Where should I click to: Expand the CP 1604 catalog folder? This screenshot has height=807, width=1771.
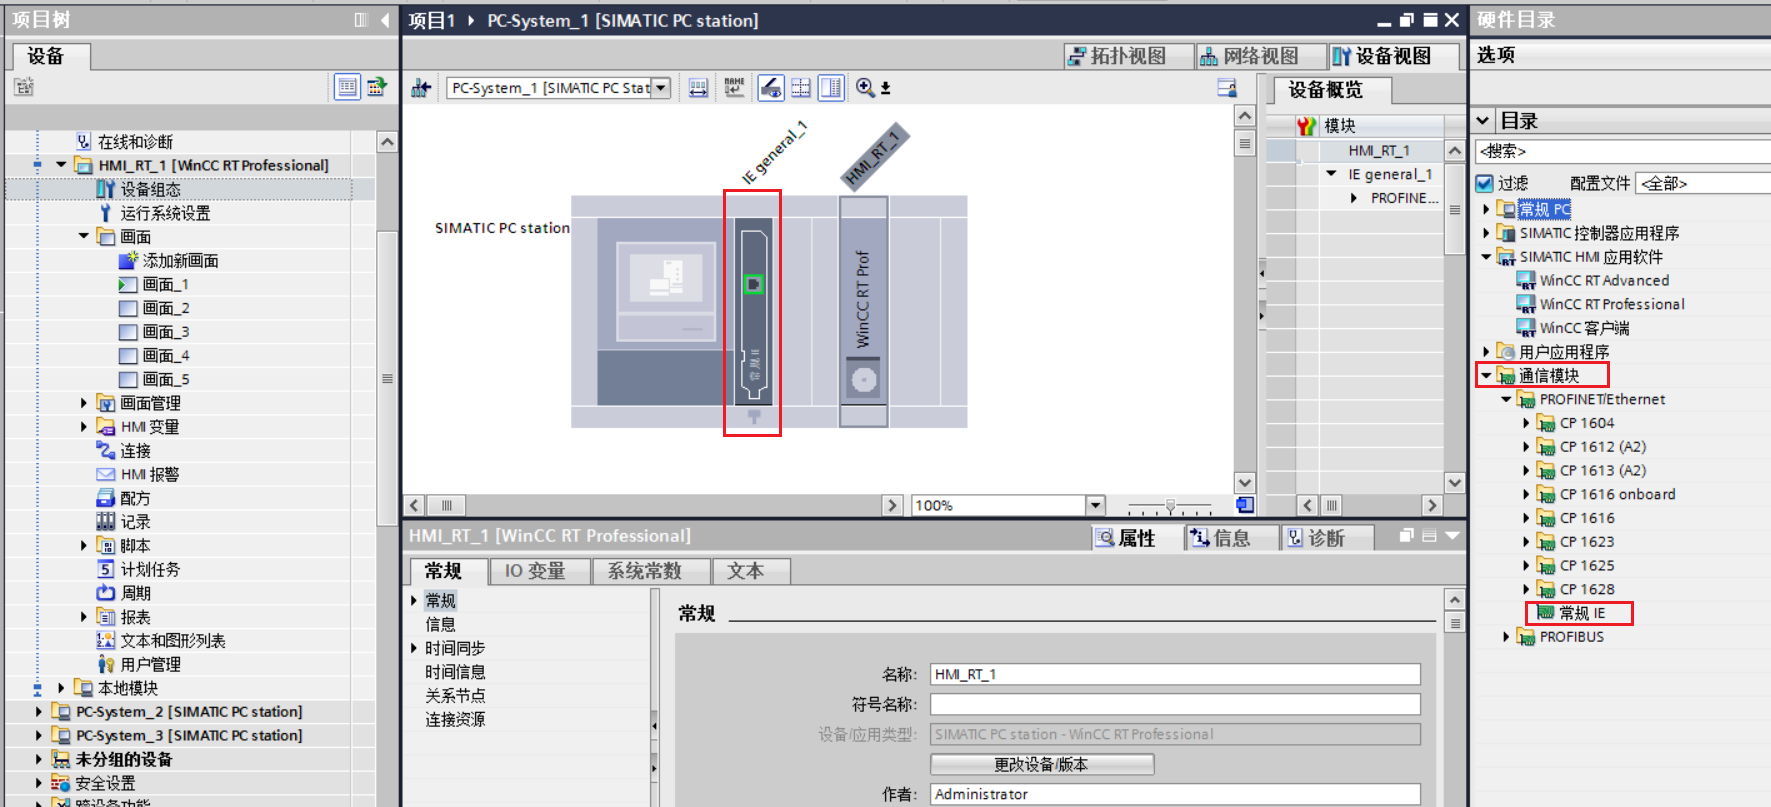coord(1526,423)
